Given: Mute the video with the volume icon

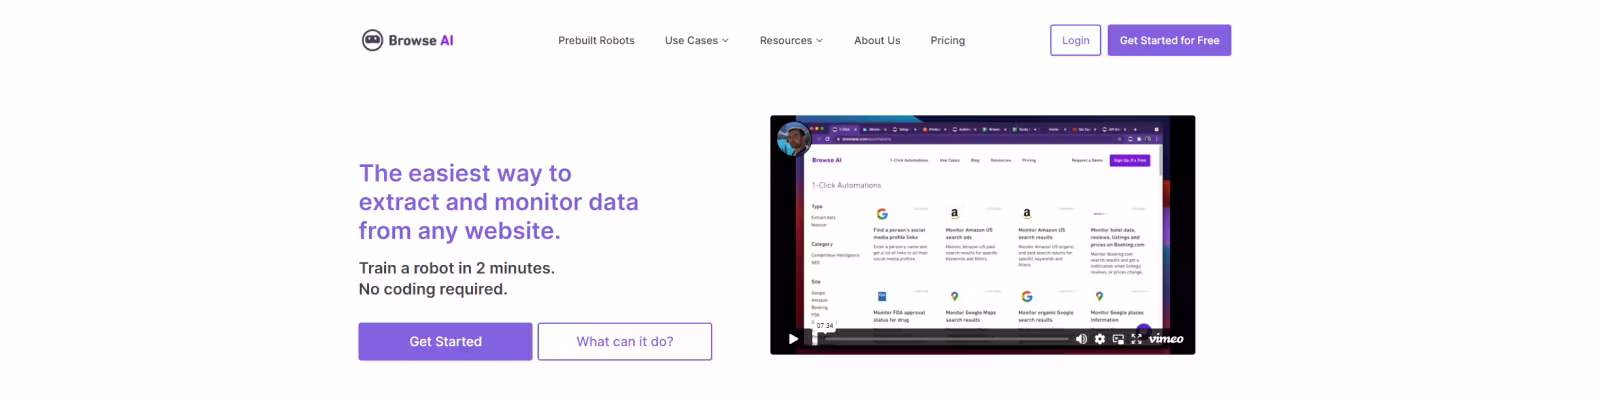Looking at the screenshot, I should pos(1081,339).
